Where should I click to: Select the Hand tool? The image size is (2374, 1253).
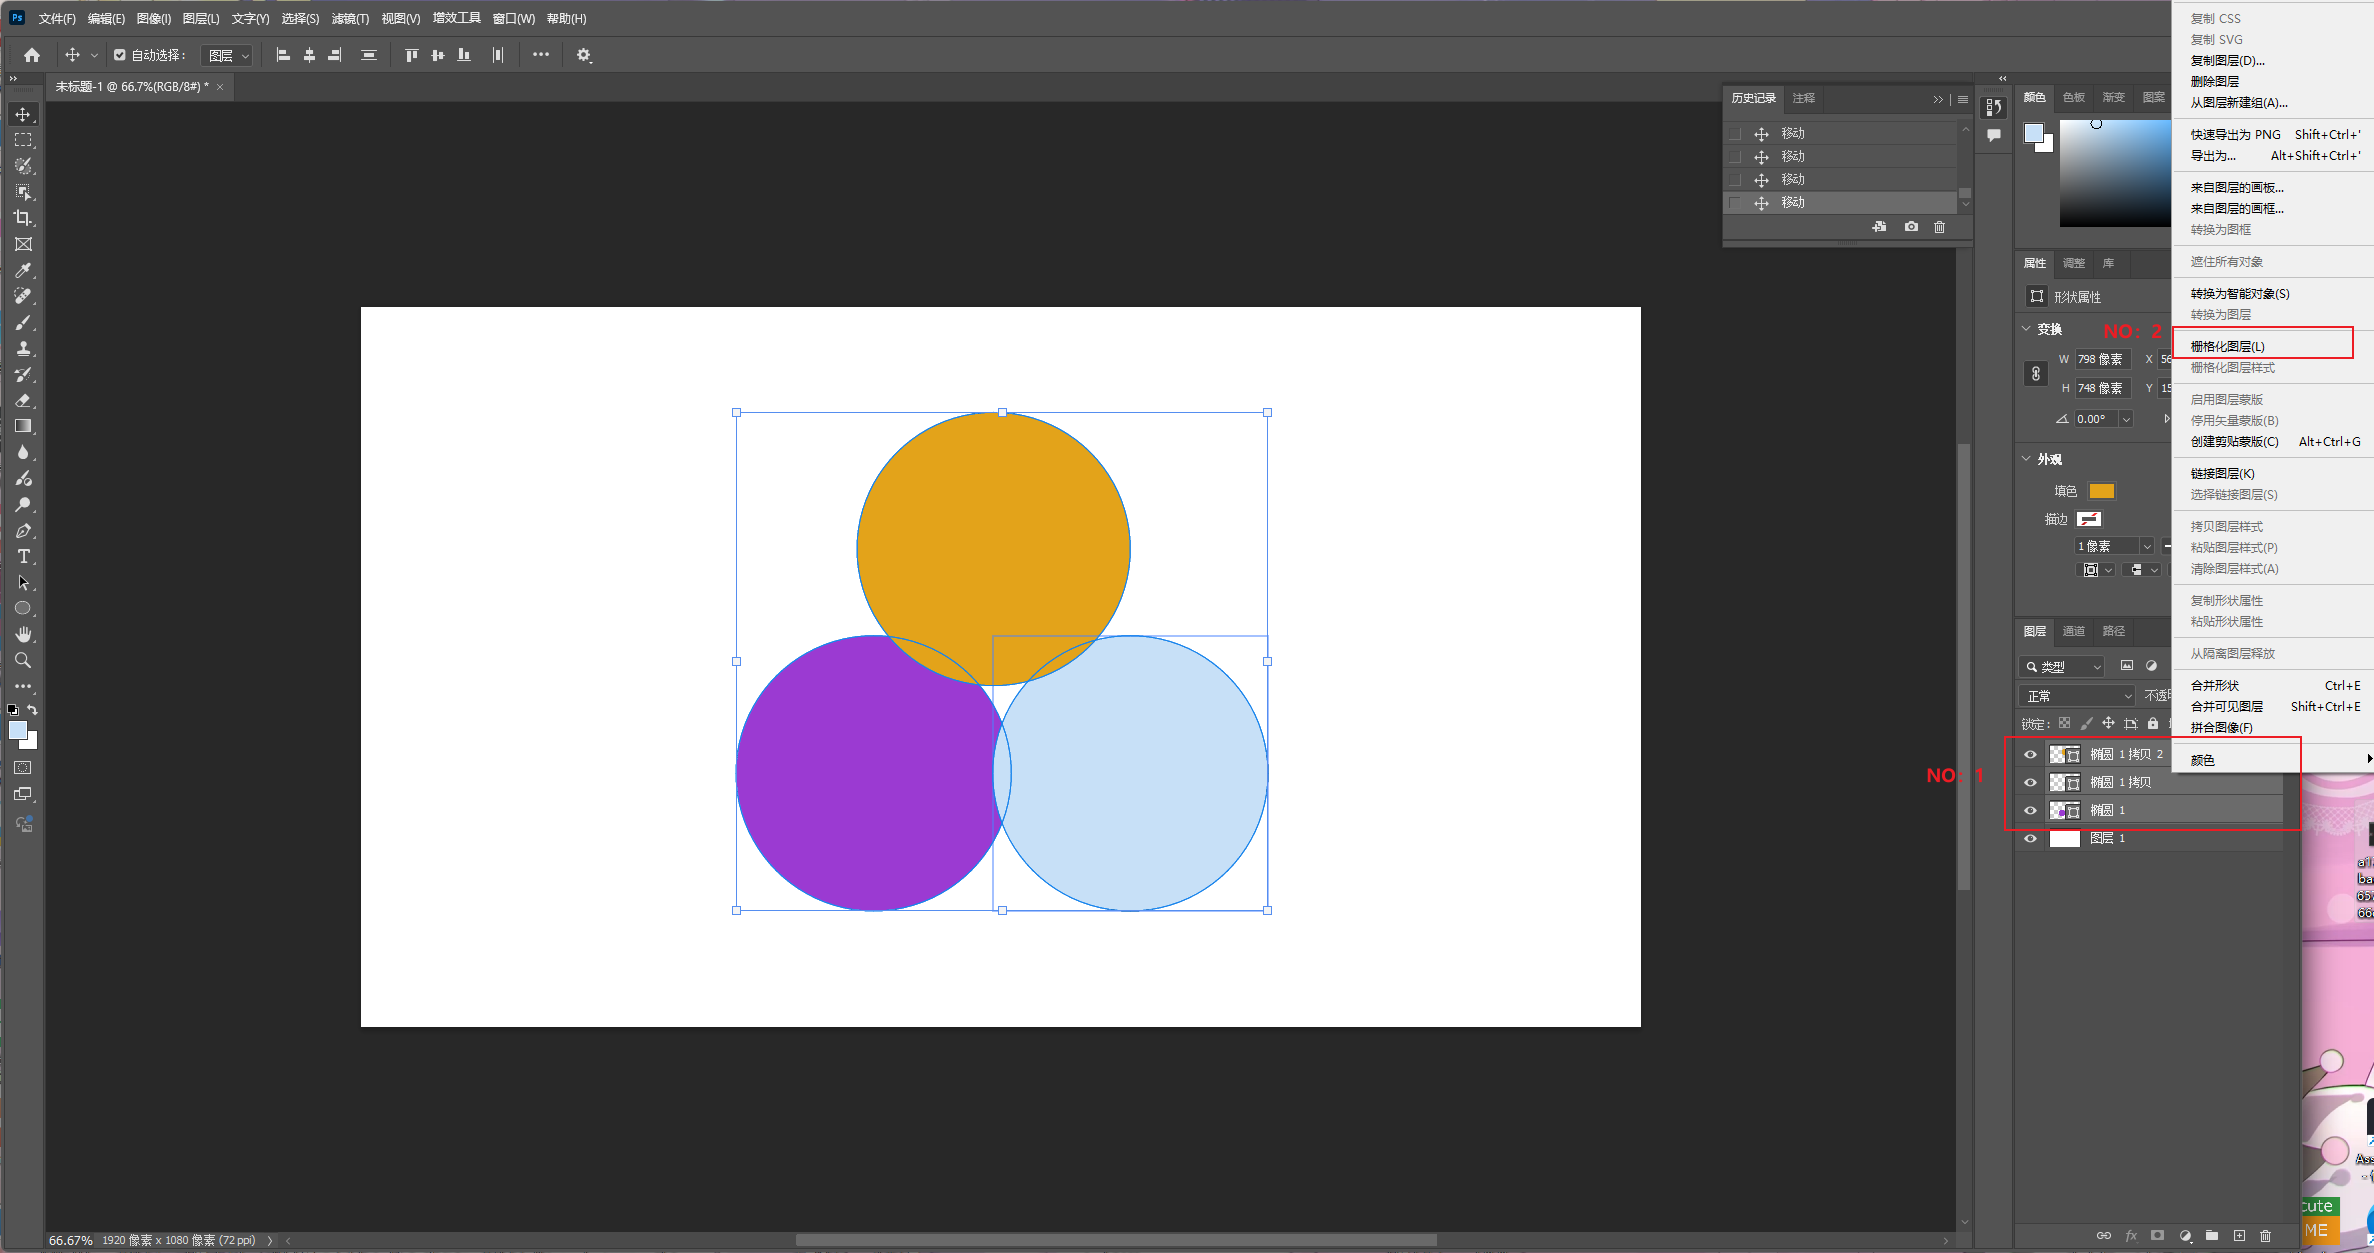coord(23,634)
